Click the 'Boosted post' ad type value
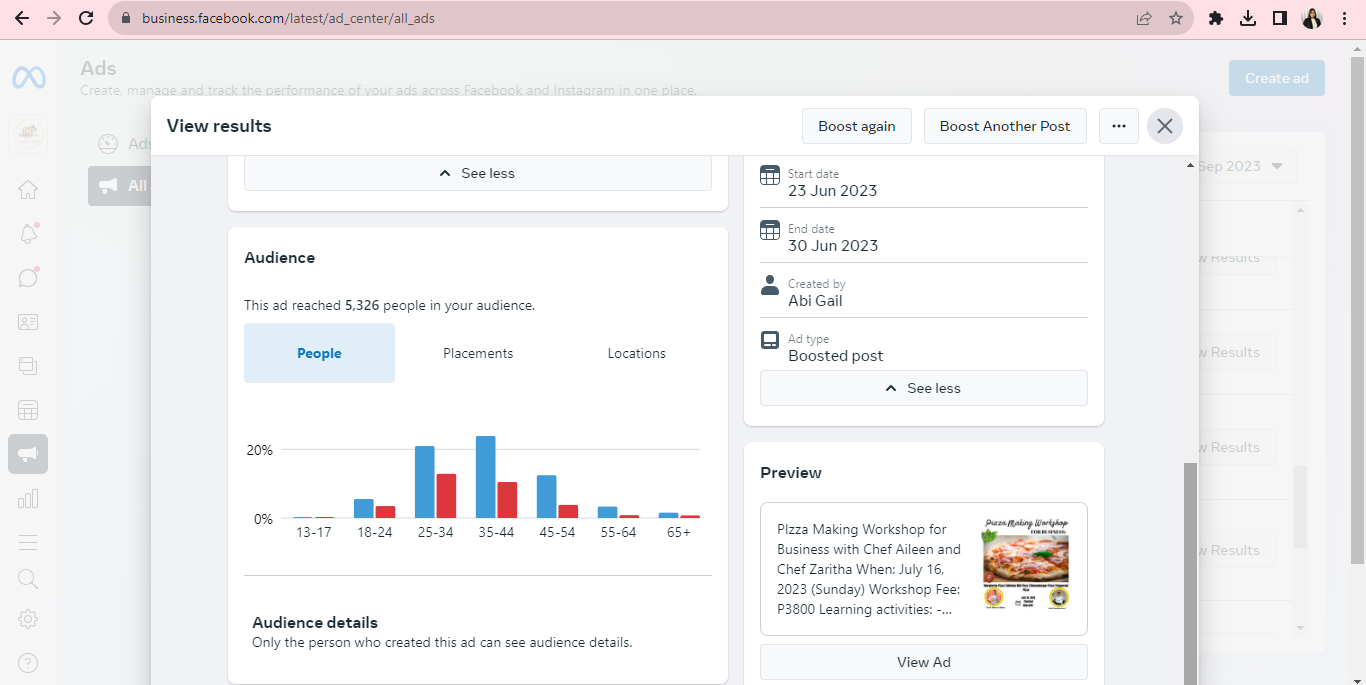1366x685 pixels. (836, 355)
